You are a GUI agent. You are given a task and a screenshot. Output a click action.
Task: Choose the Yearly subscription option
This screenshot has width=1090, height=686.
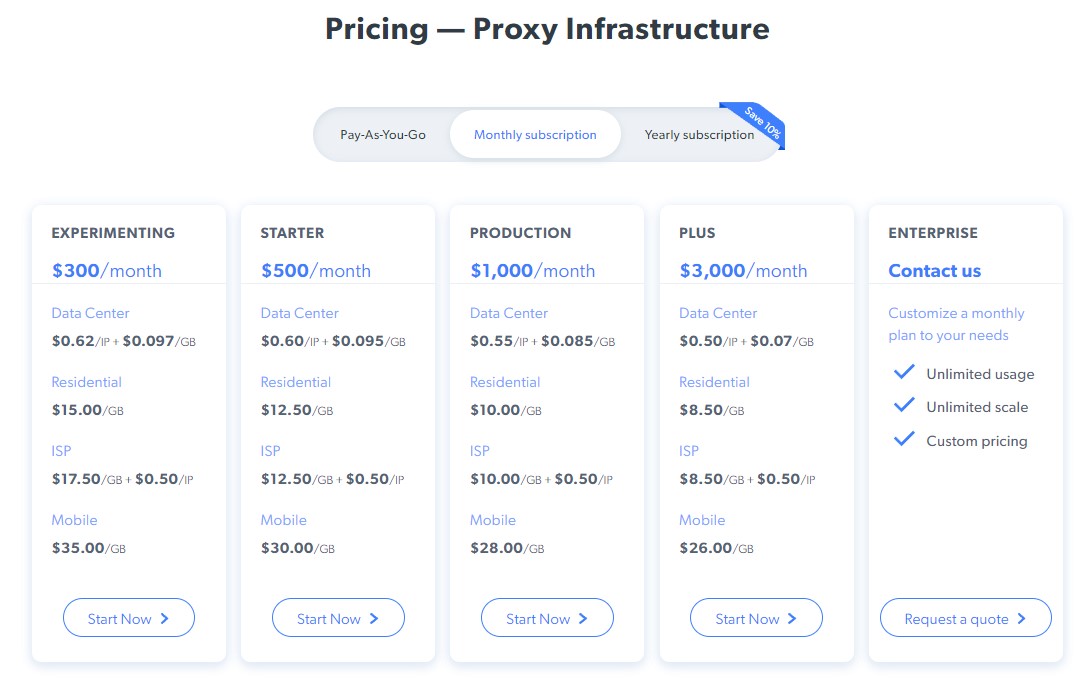pyautogui.click(x=699, y=135)
